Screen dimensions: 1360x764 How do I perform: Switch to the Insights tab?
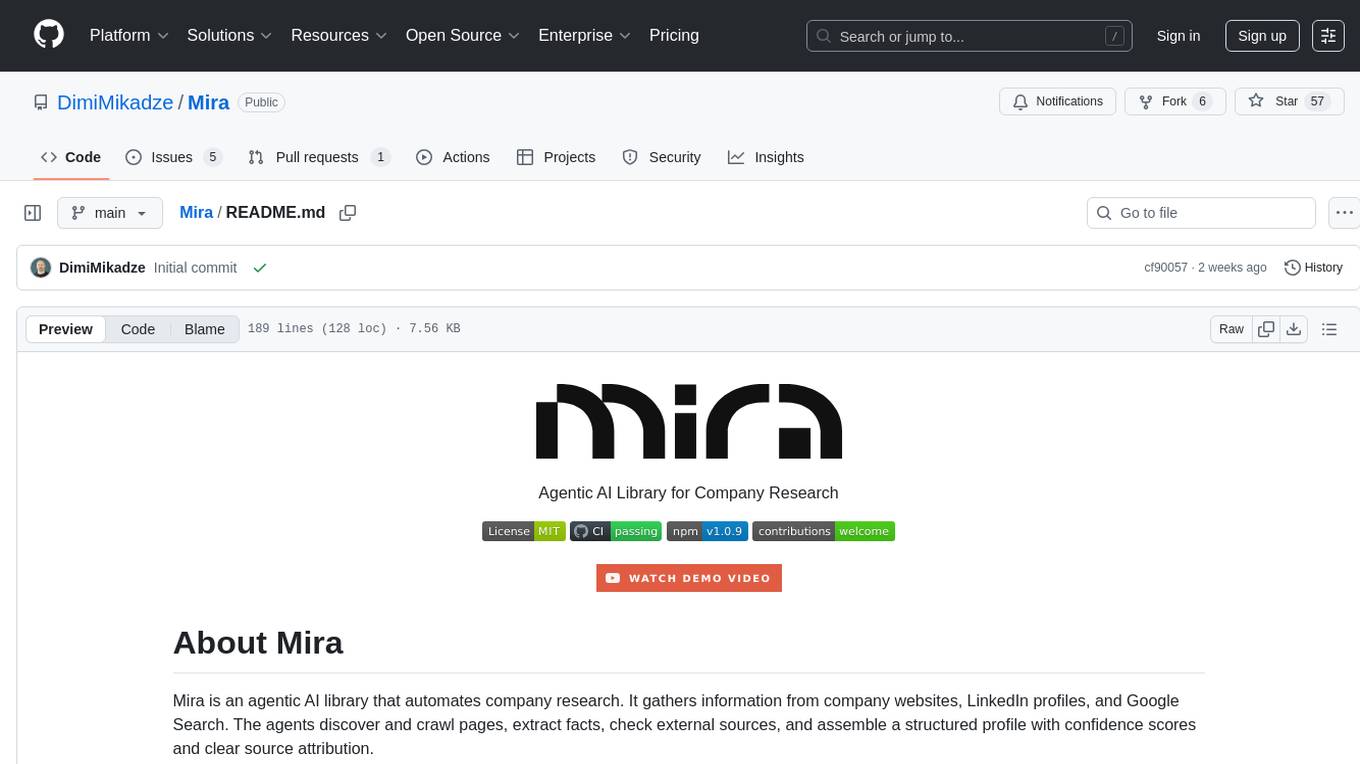coord(766,157)
